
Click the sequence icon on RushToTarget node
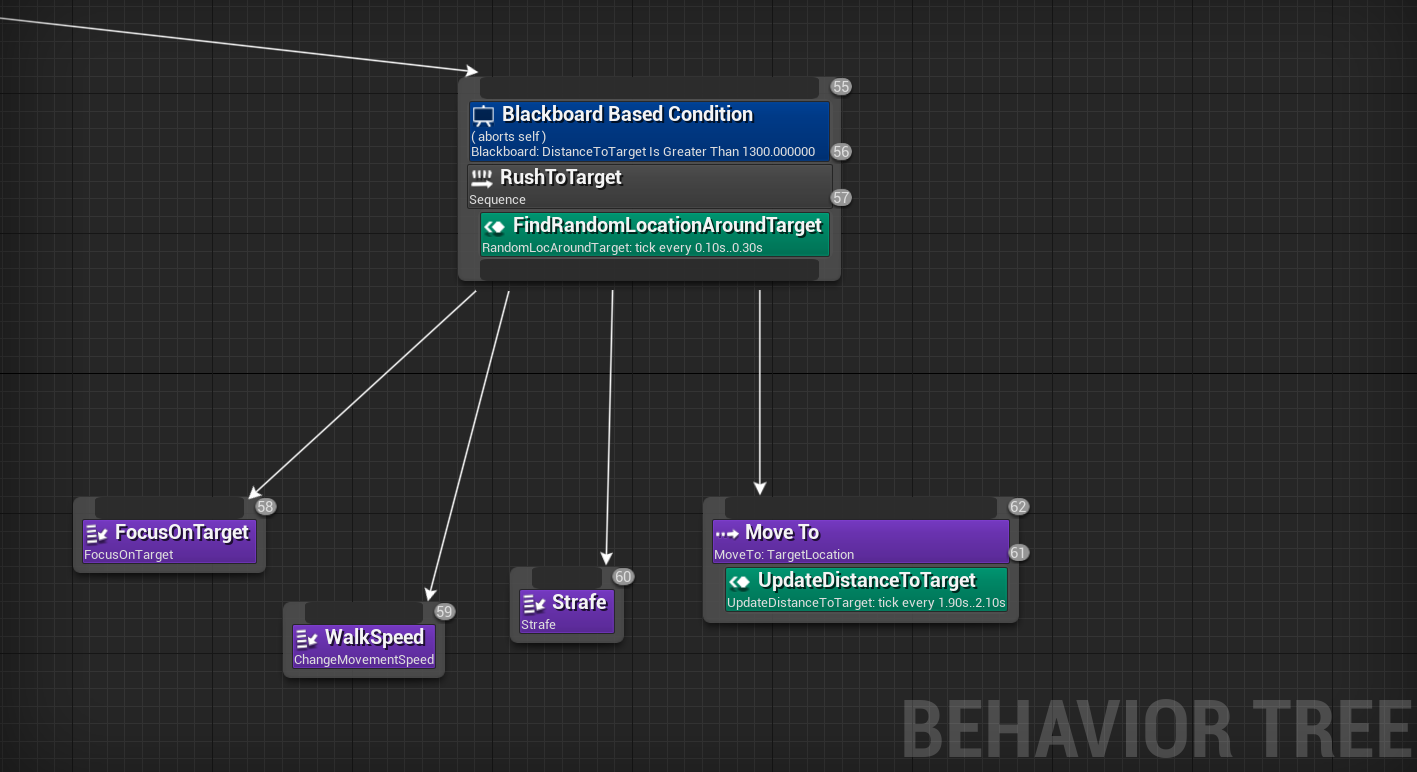(483, 177)
